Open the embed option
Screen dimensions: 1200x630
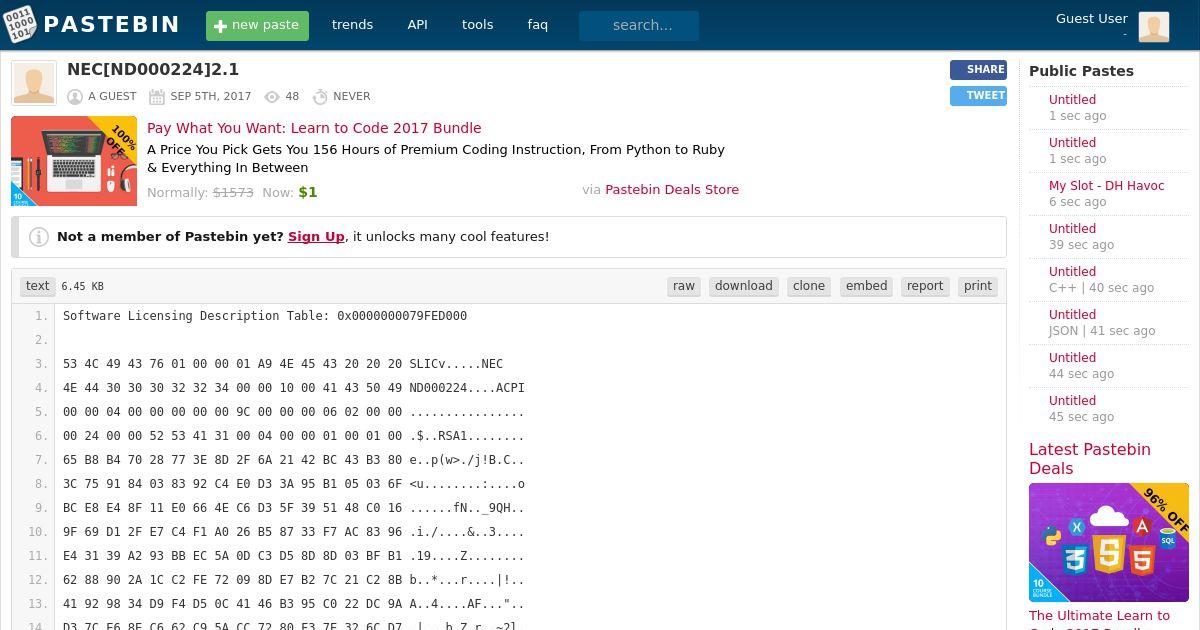(866, 286)
